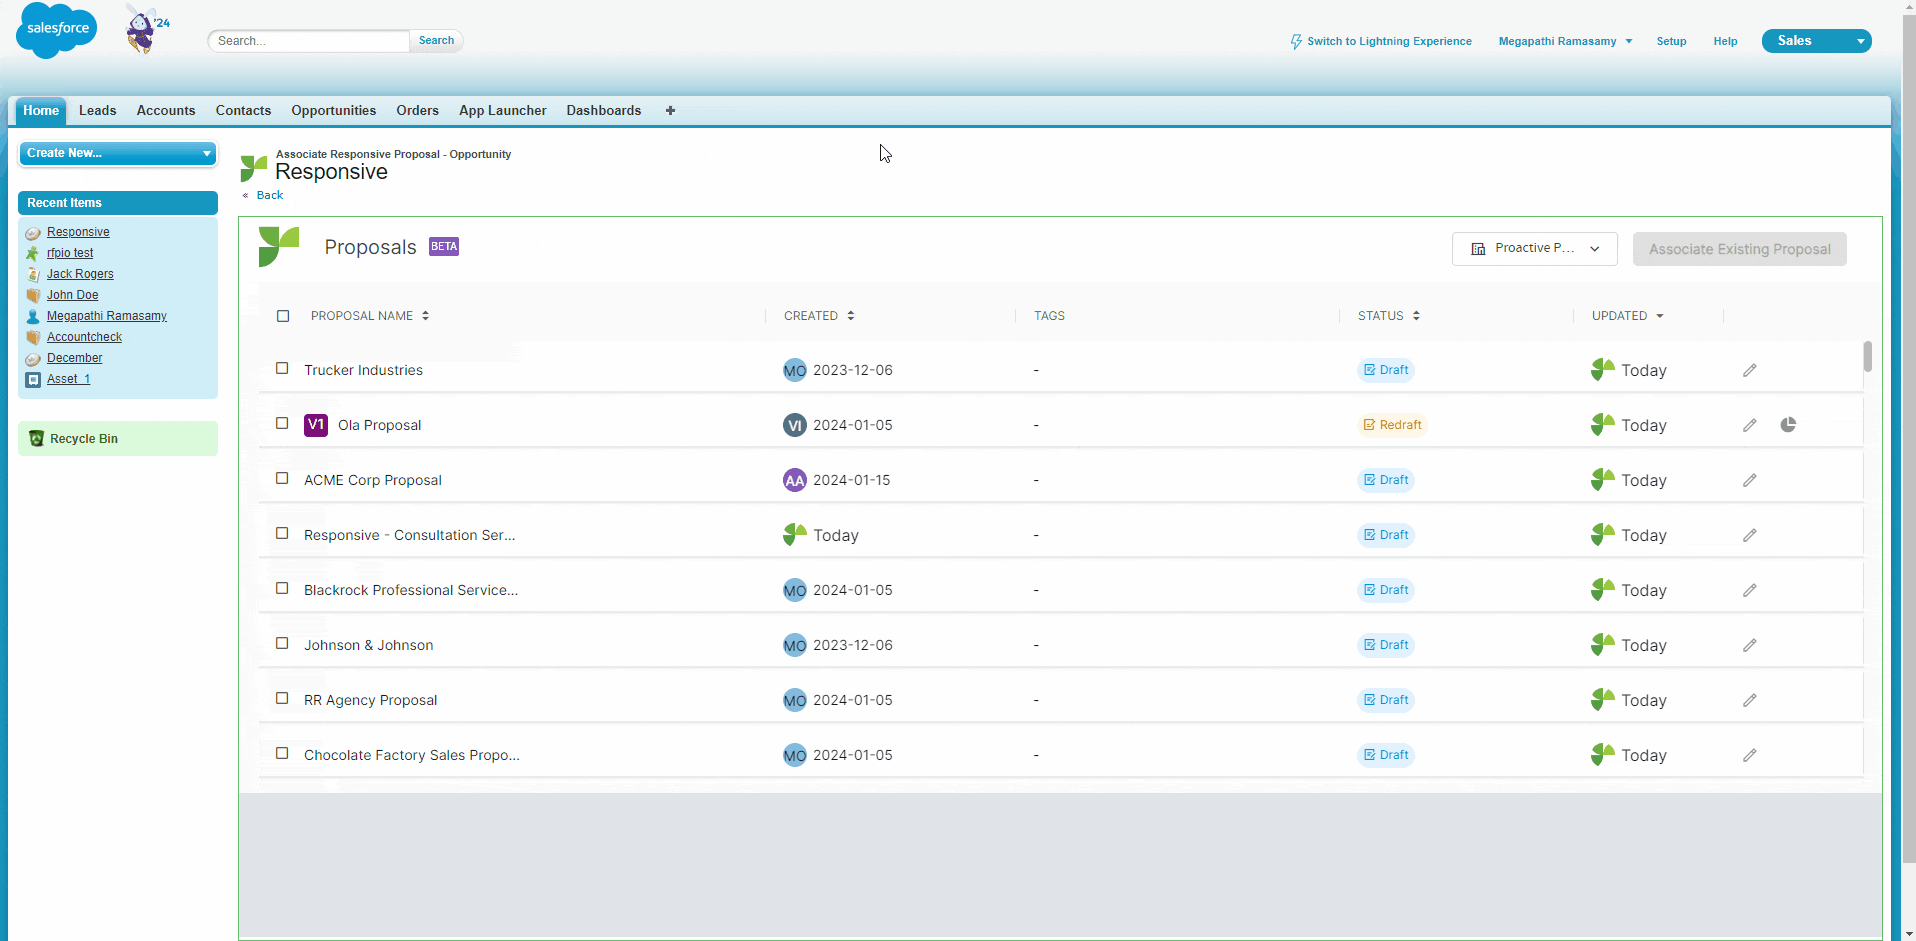
Task: Check the Trucker Industries row checkbox
Action: [282, 368]
